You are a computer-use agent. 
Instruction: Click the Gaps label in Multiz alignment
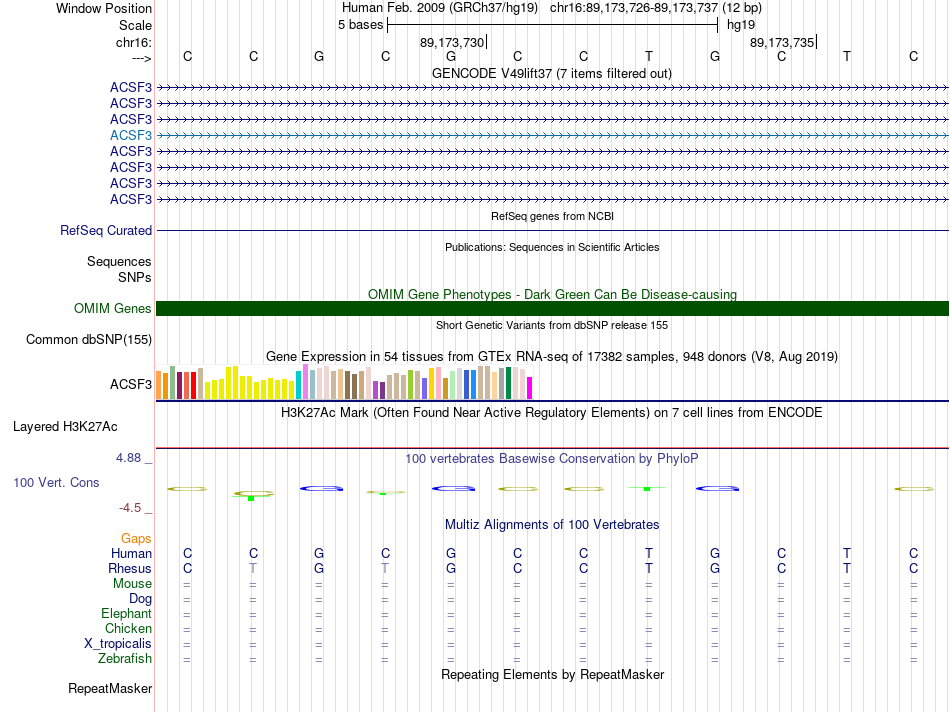click(x=136, y=538)
